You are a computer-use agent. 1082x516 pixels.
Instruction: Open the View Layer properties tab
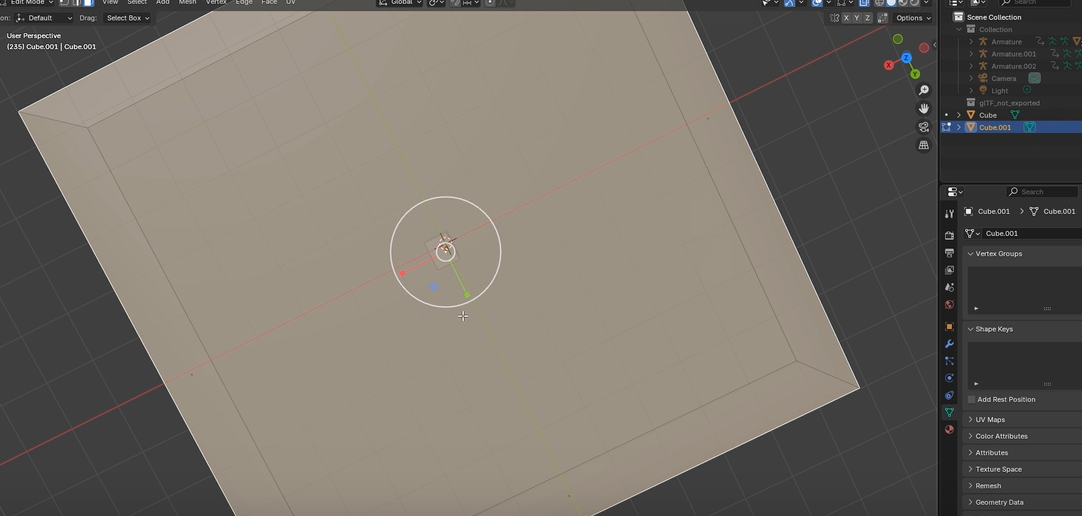(x=950, y=270)
